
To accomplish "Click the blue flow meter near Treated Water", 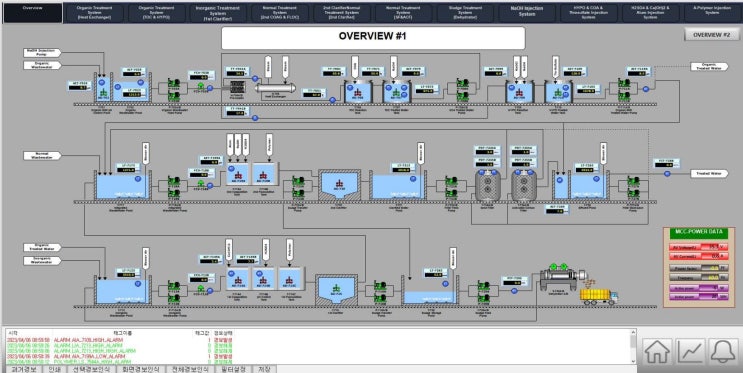I will [667, 174].
